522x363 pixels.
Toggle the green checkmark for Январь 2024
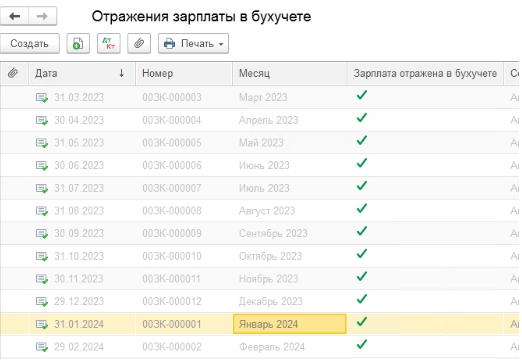(x=362, y=322)
